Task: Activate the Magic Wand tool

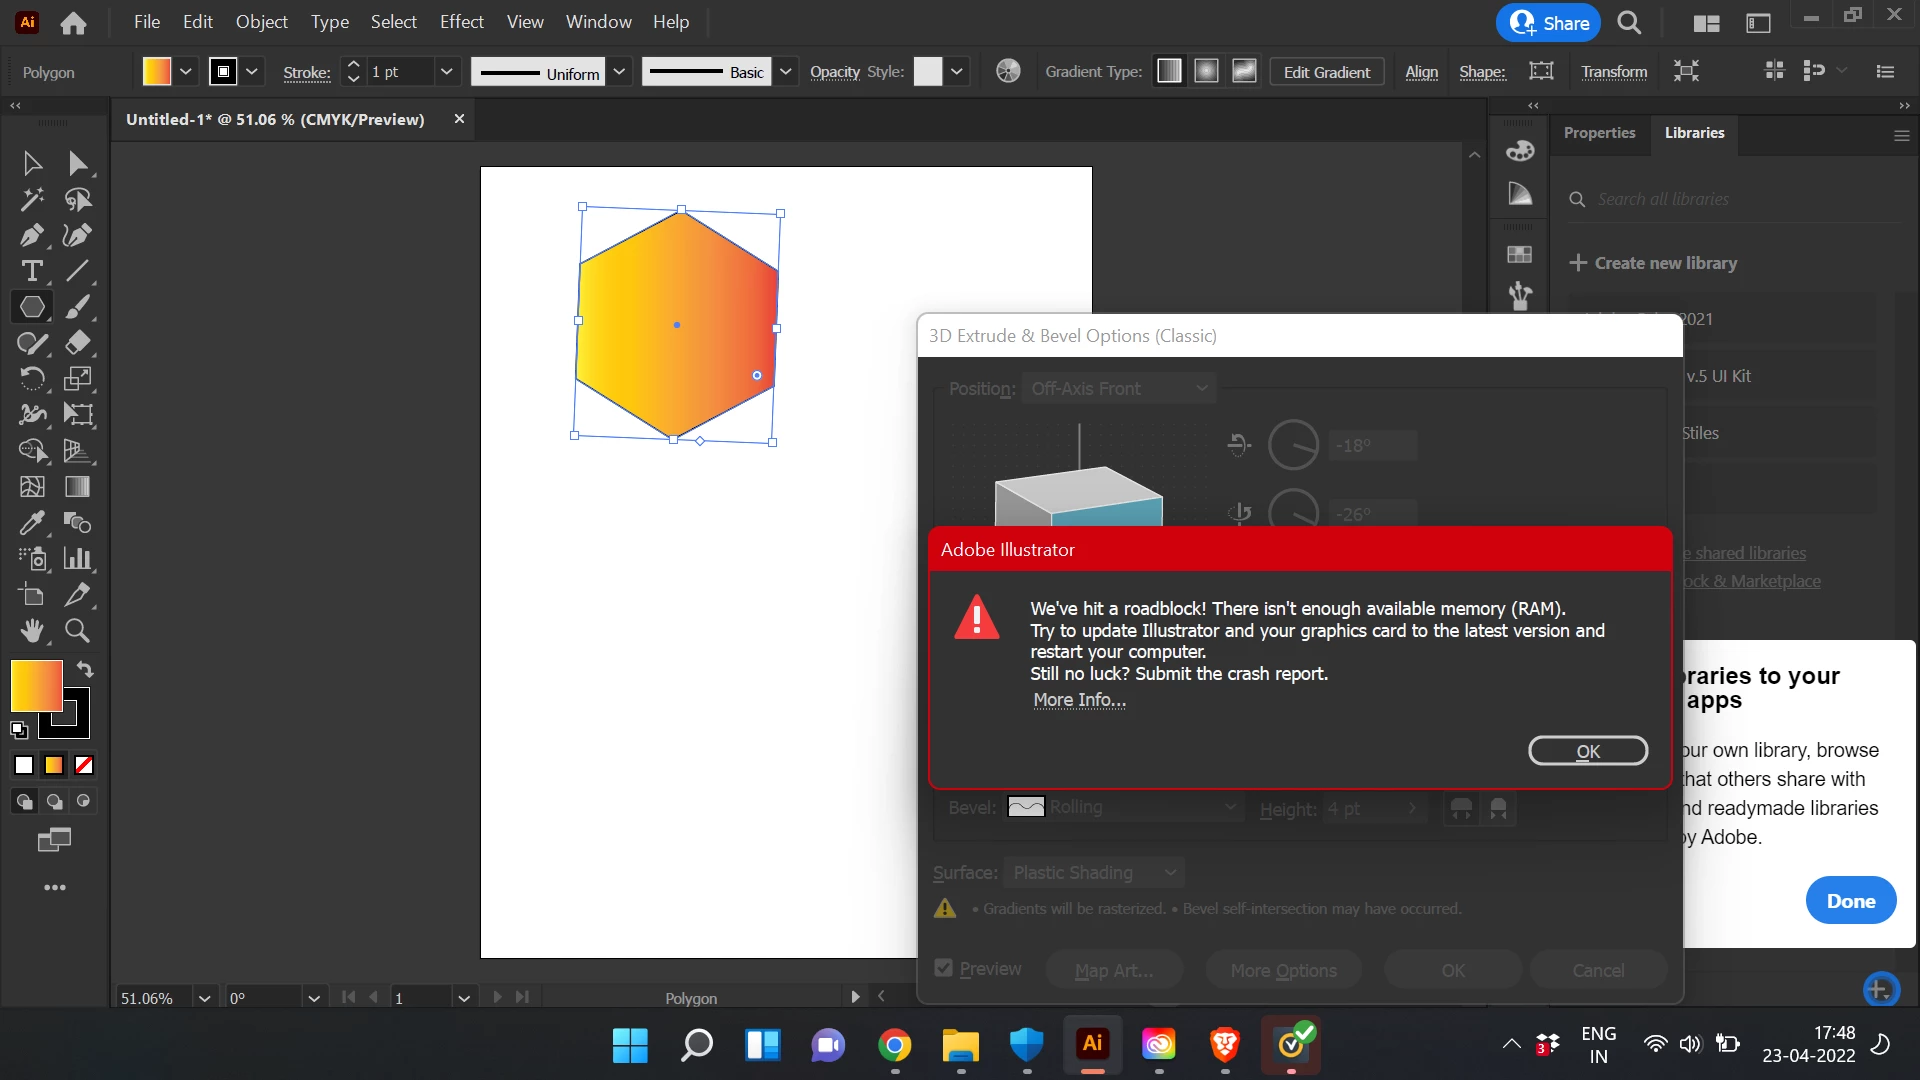Action: point(31,199)
